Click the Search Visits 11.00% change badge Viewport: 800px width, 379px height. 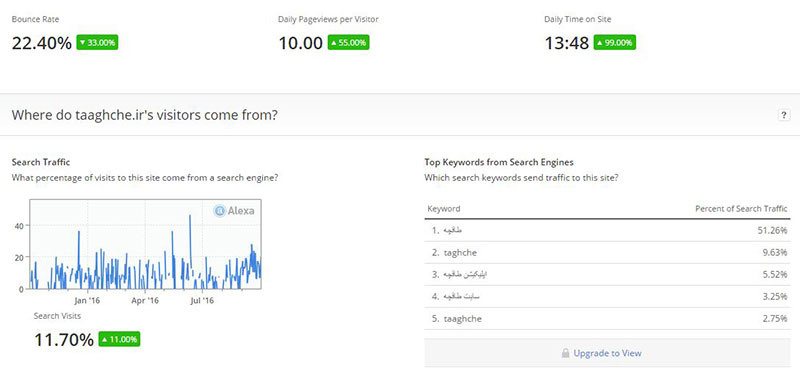119,339
